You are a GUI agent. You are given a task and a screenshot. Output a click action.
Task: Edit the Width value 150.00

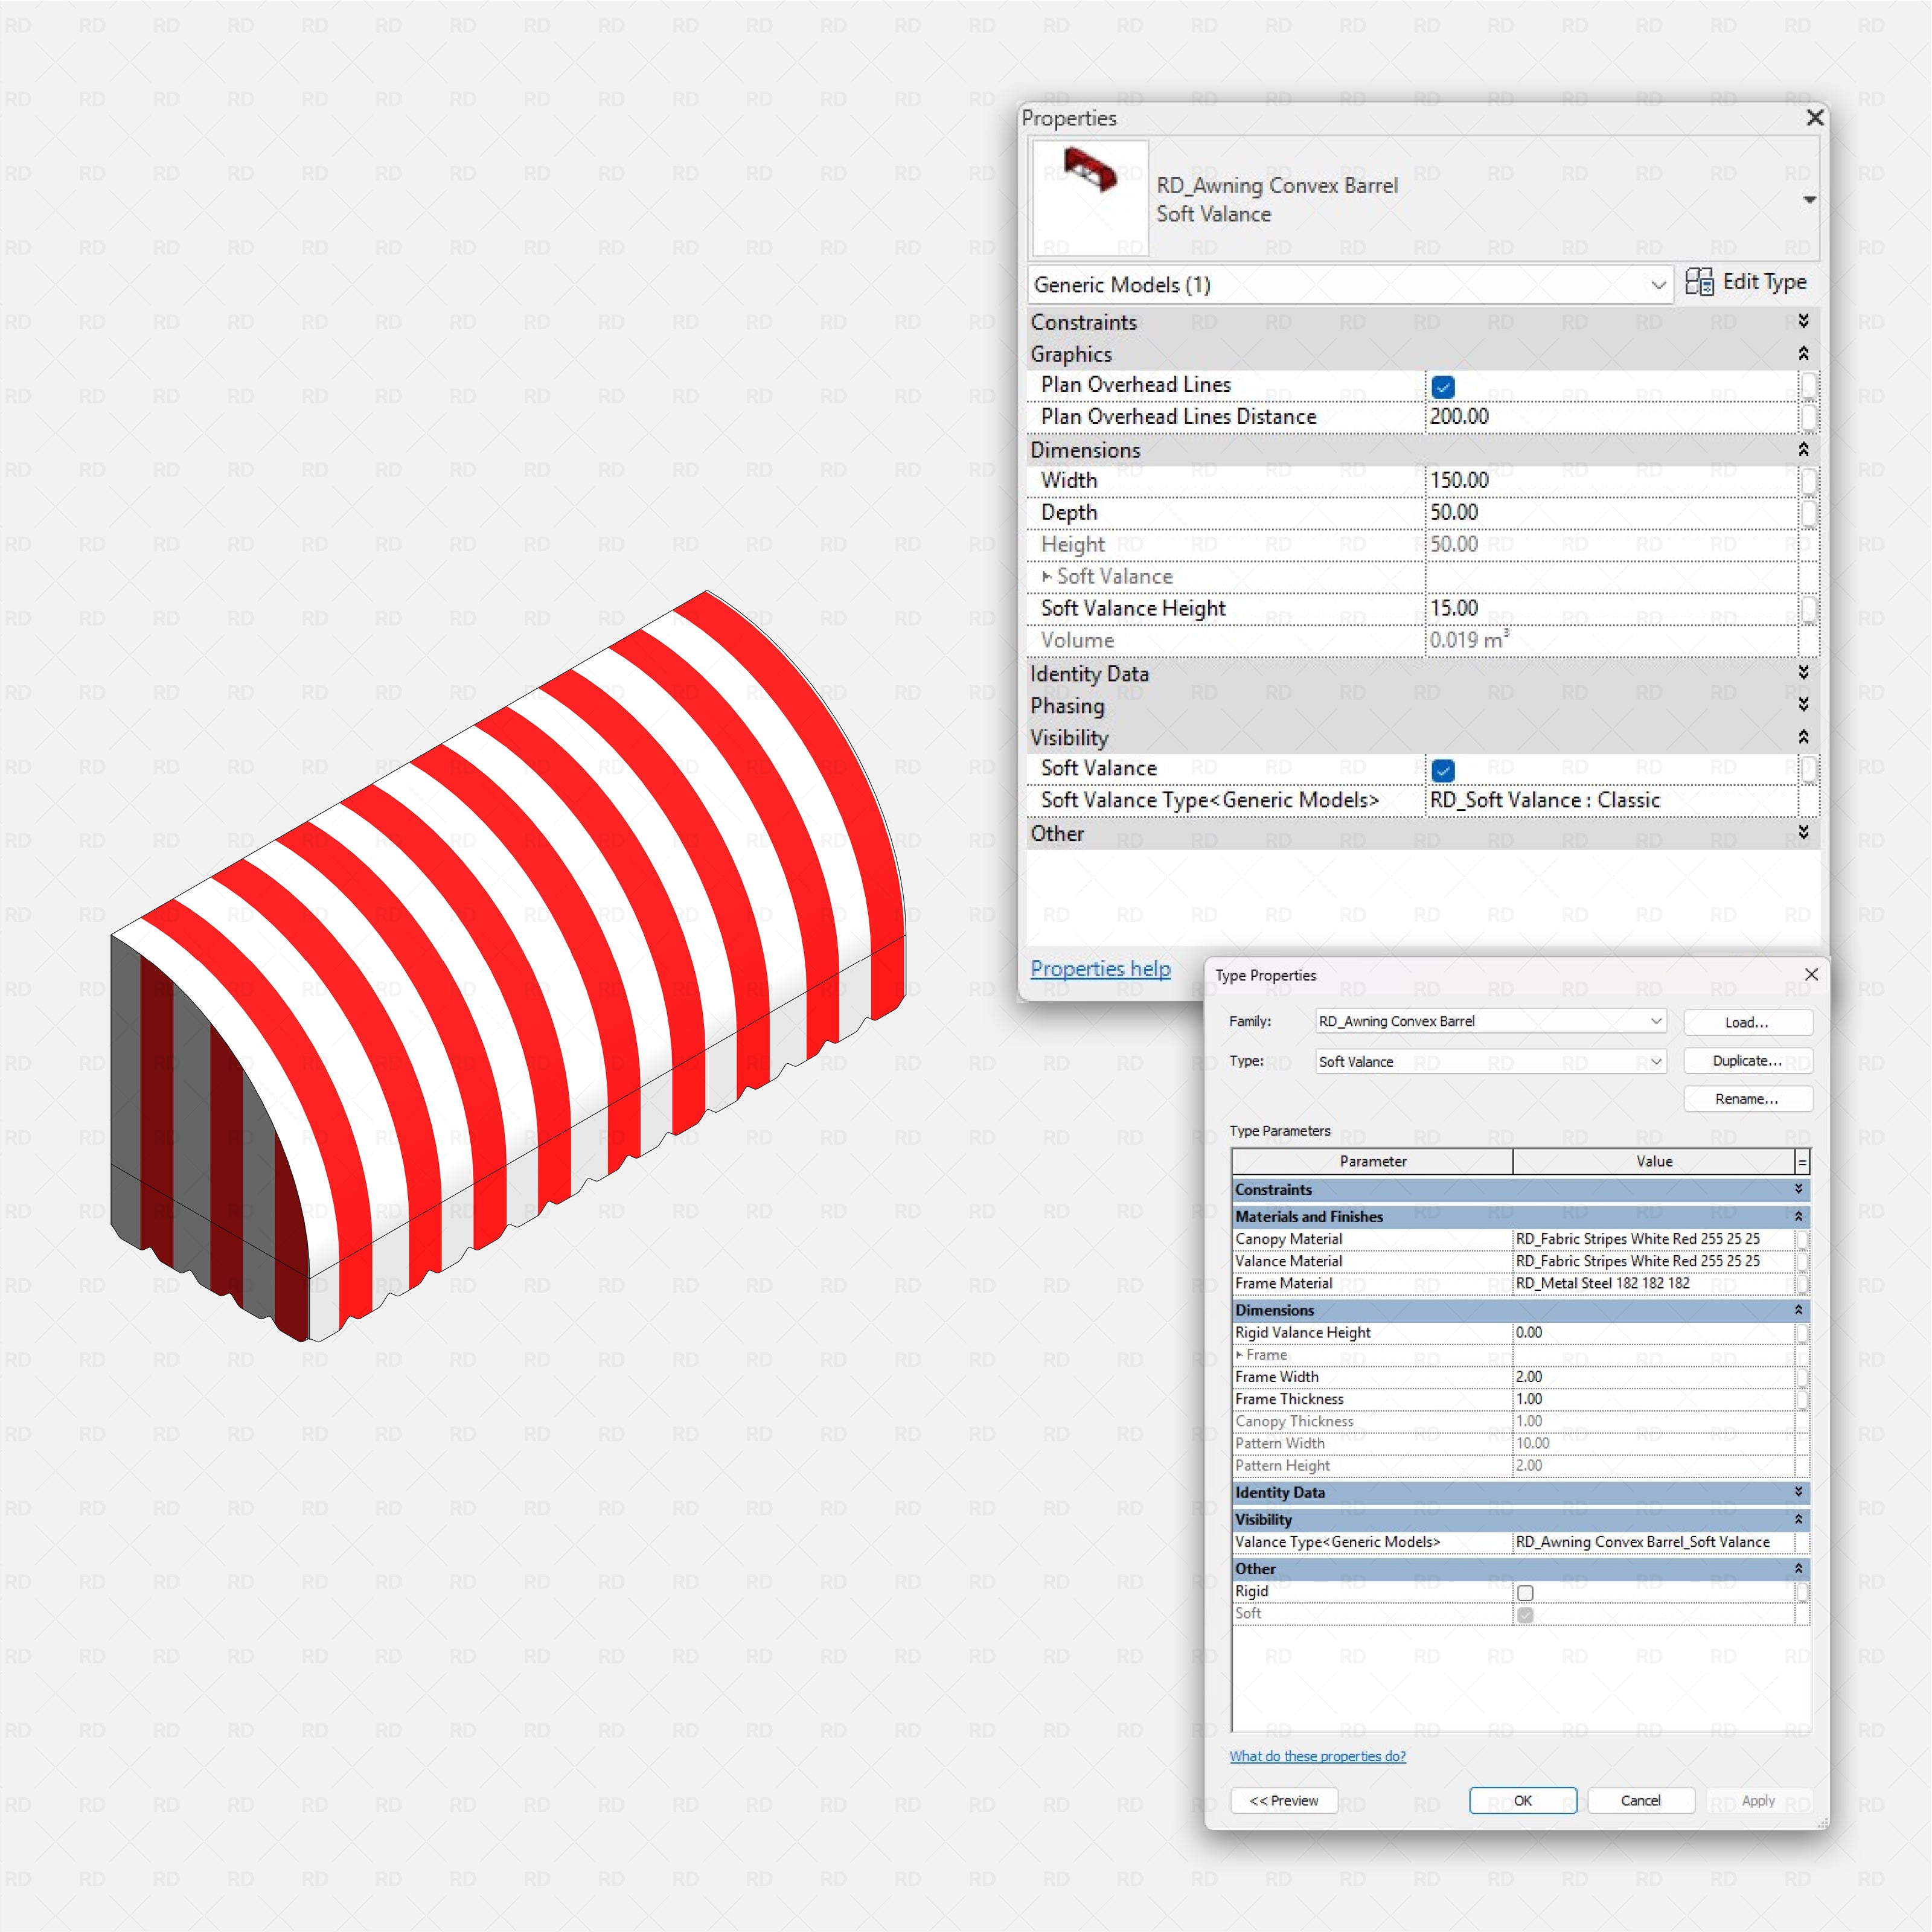[1611, 481]
